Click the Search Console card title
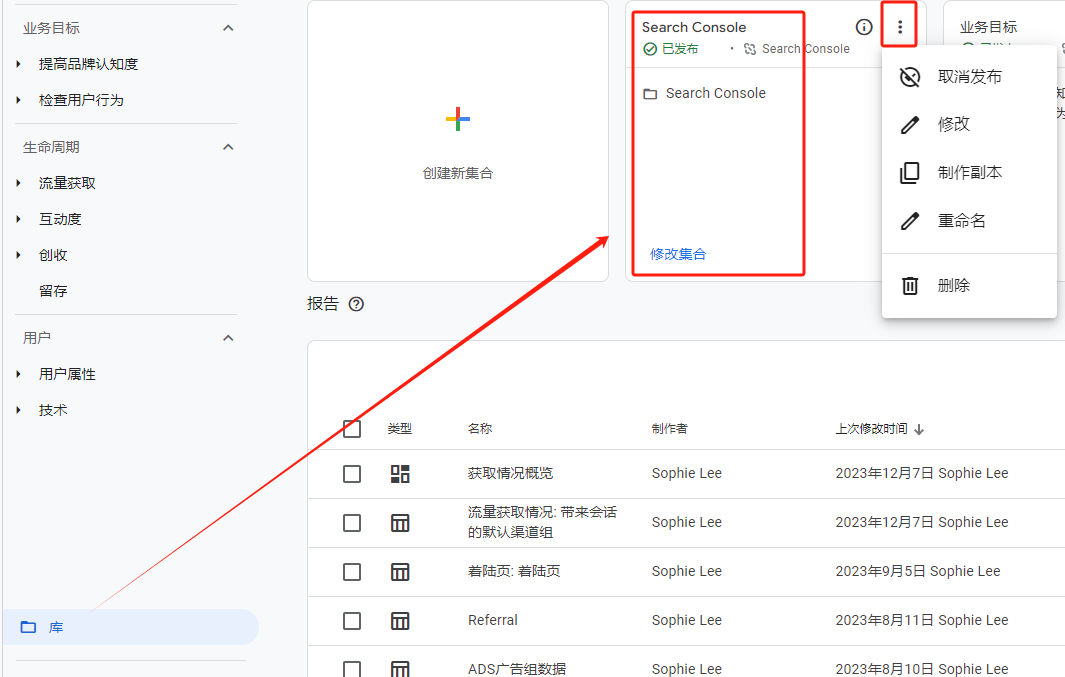This screenshot has height=677, width=1065. pos(694,27)
